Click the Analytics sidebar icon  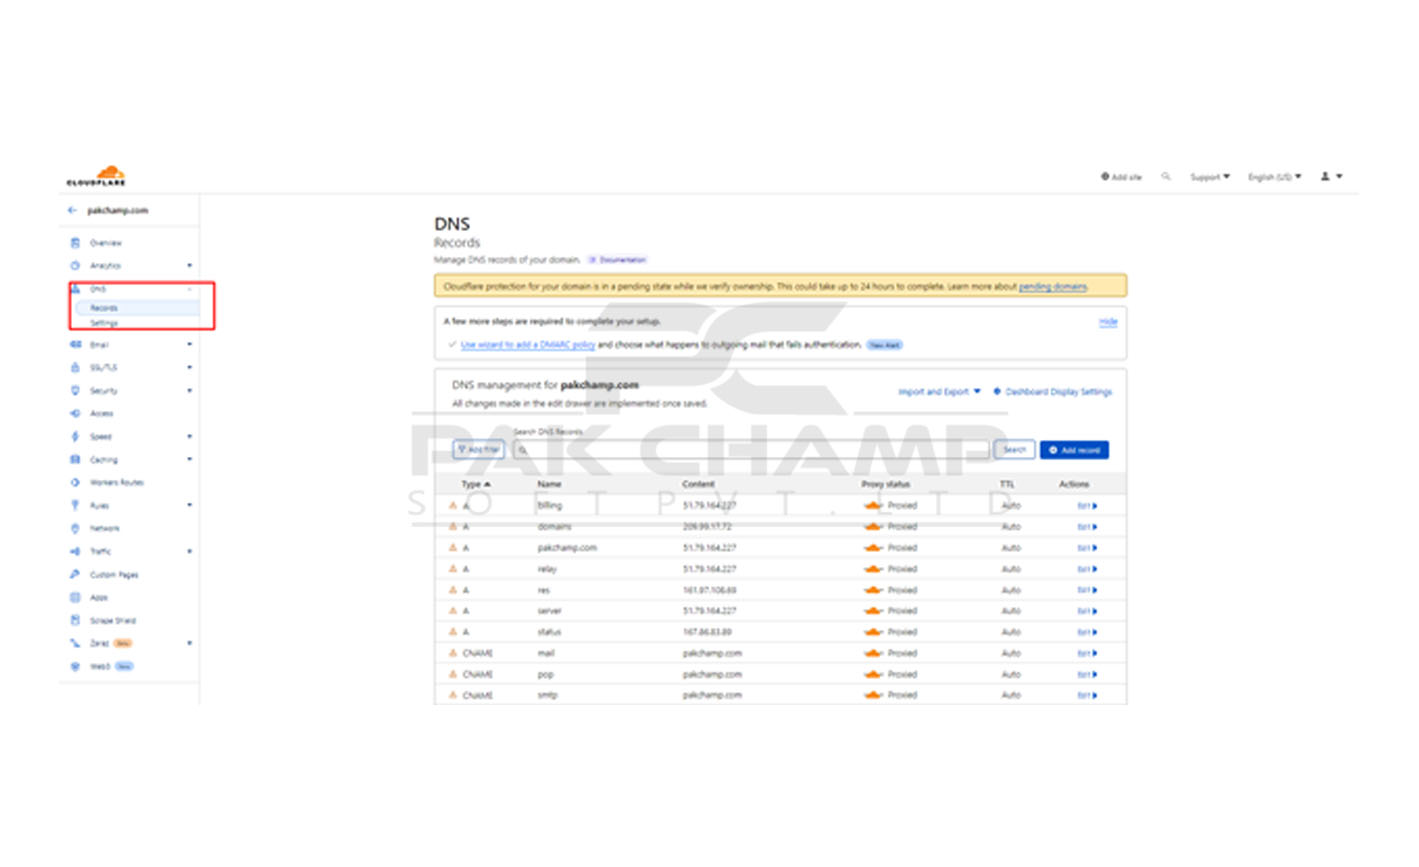(x=75, y=266)
